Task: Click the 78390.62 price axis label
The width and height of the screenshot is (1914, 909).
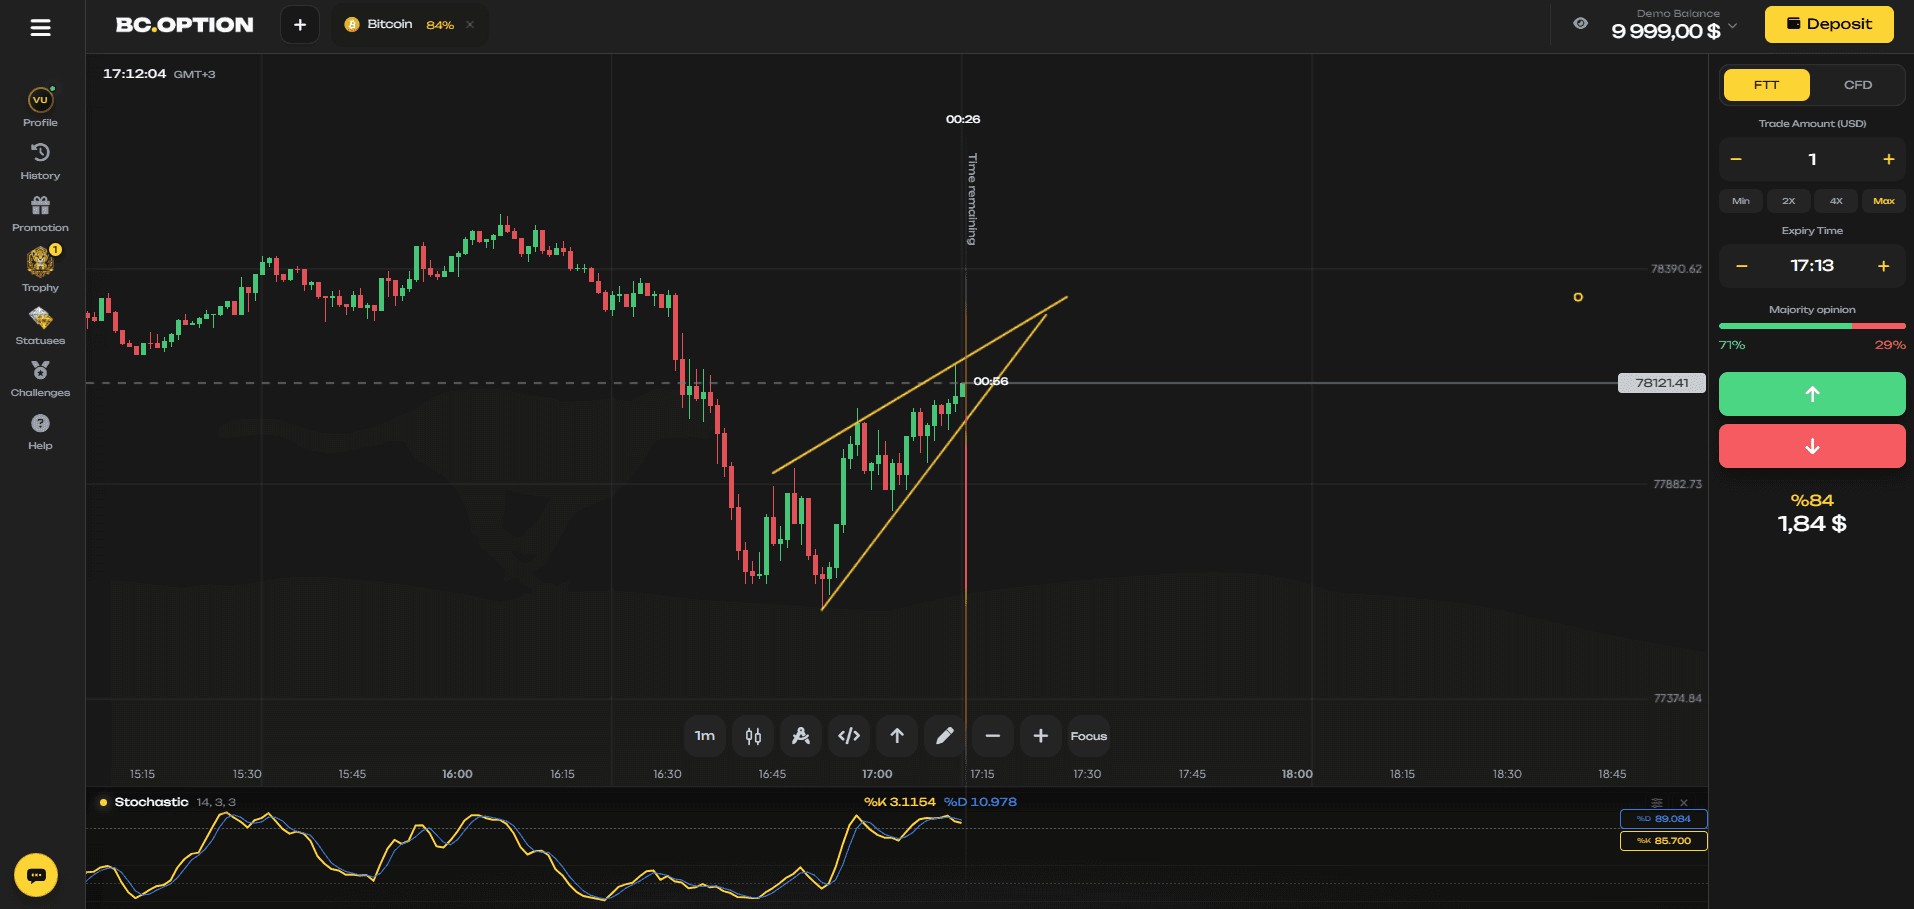Action: tap(1676, 269)
